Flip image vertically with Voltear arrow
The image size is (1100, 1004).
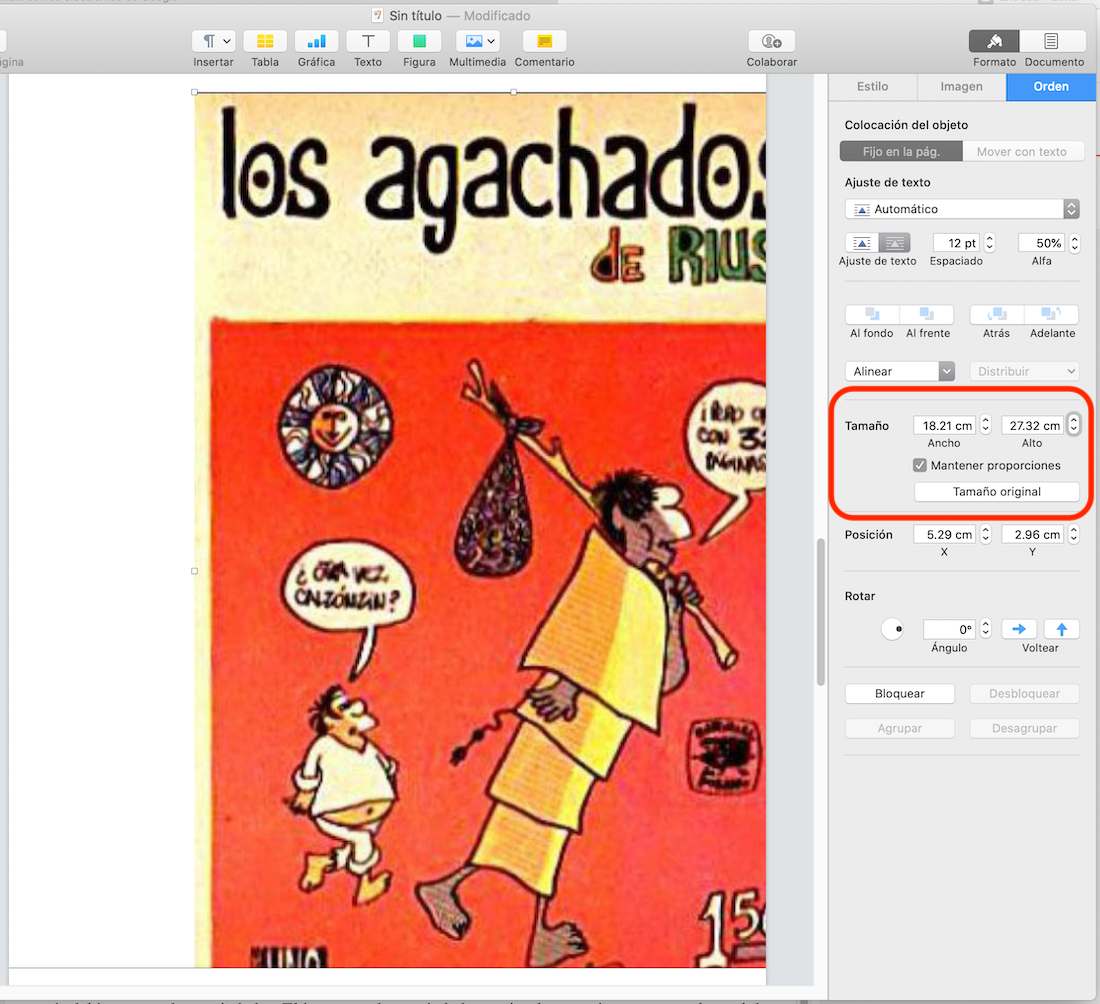pyautogui.click(x=1061, y=629)
